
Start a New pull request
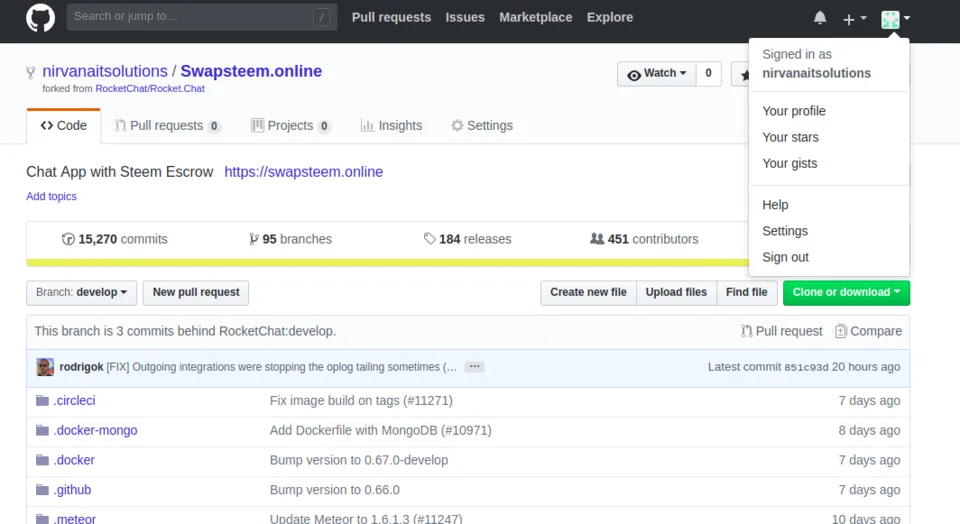(x=196, y=293)
